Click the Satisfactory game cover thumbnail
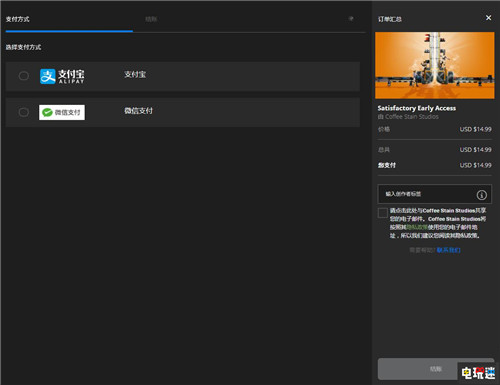 [x=435, y=65]
